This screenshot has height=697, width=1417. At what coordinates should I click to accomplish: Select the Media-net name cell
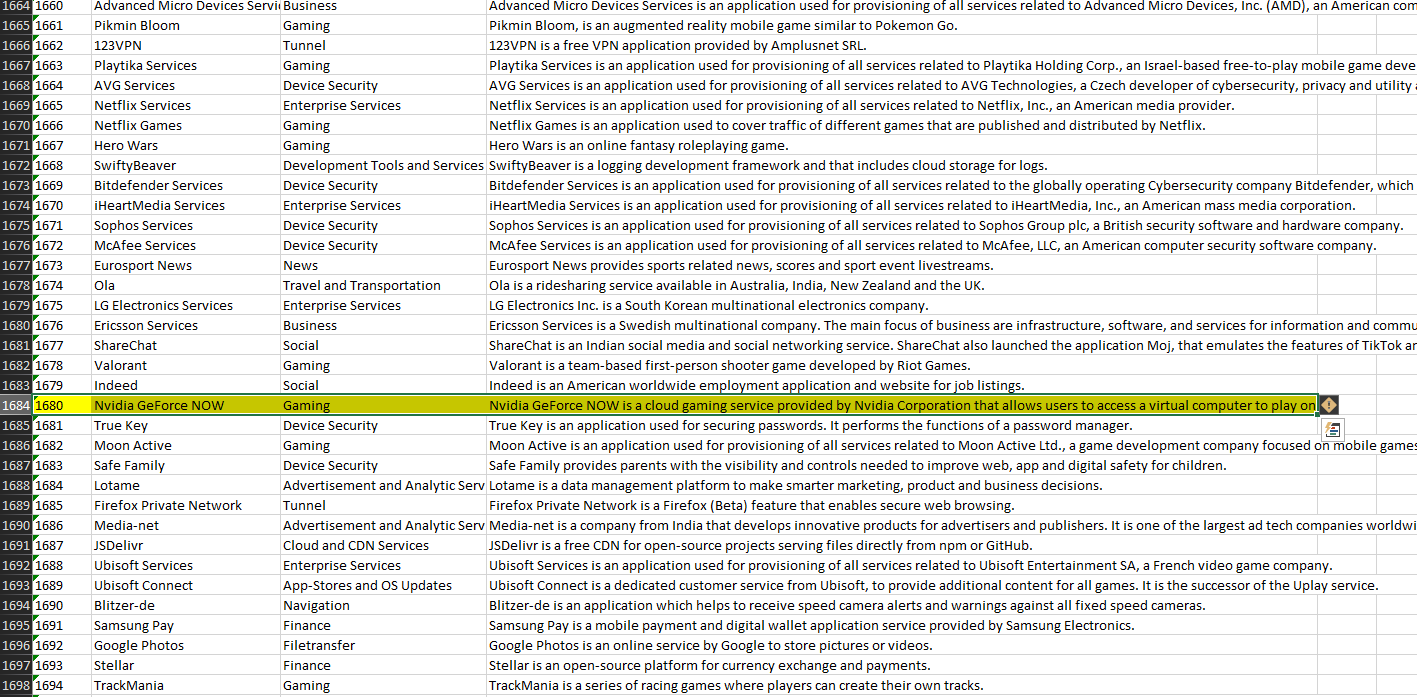(186, 525)
